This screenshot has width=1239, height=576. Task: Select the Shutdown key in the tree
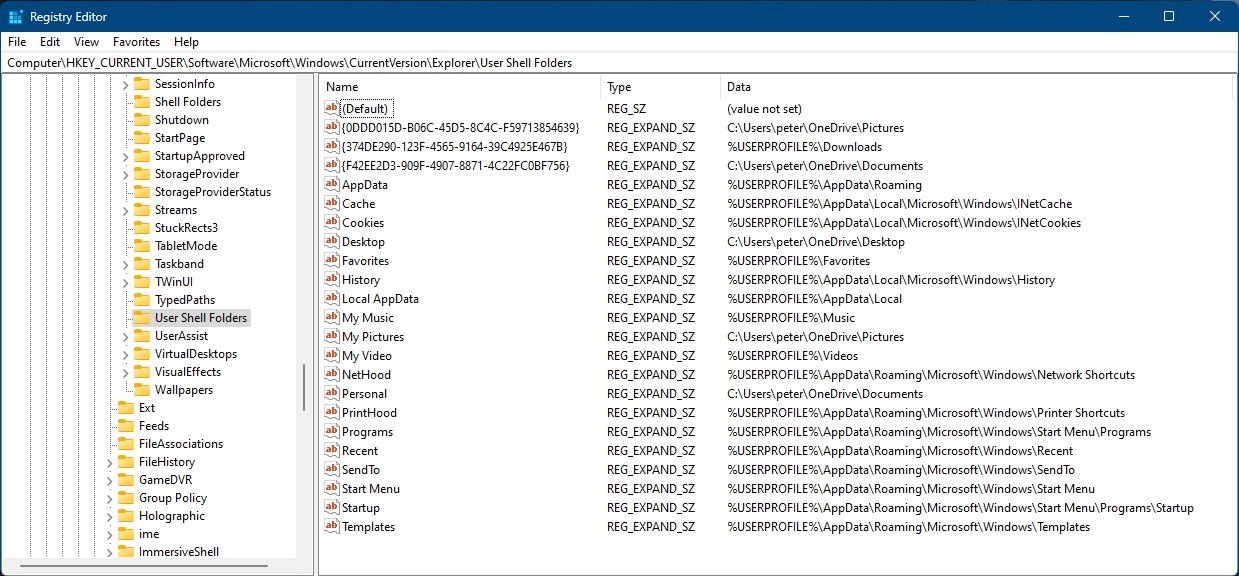[x=181, y=120]
